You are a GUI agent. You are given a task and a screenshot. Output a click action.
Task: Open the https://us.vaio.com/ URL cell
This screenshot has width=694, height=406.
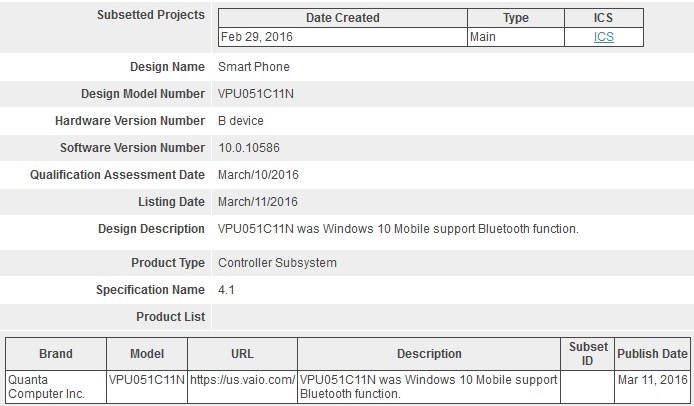[x=242, y=380]
